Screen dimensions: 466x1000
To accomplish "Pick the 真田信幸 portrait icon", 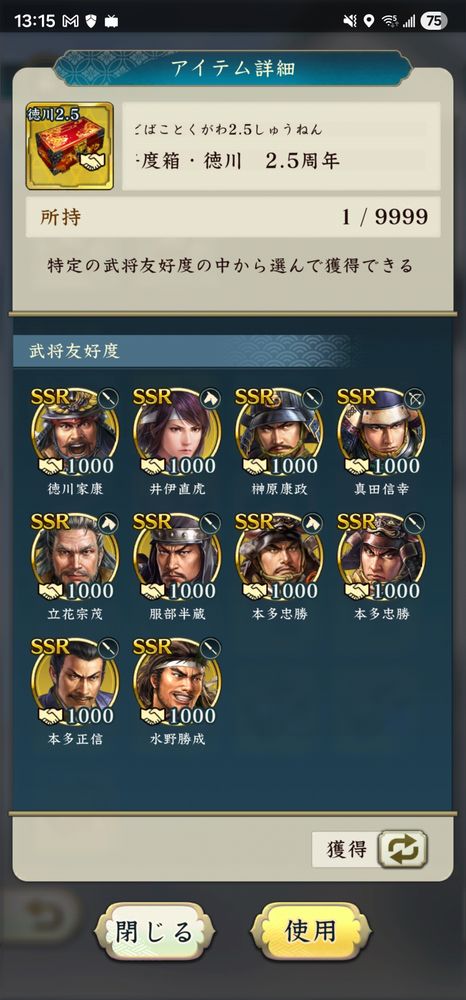I will (x=381, y=432).
